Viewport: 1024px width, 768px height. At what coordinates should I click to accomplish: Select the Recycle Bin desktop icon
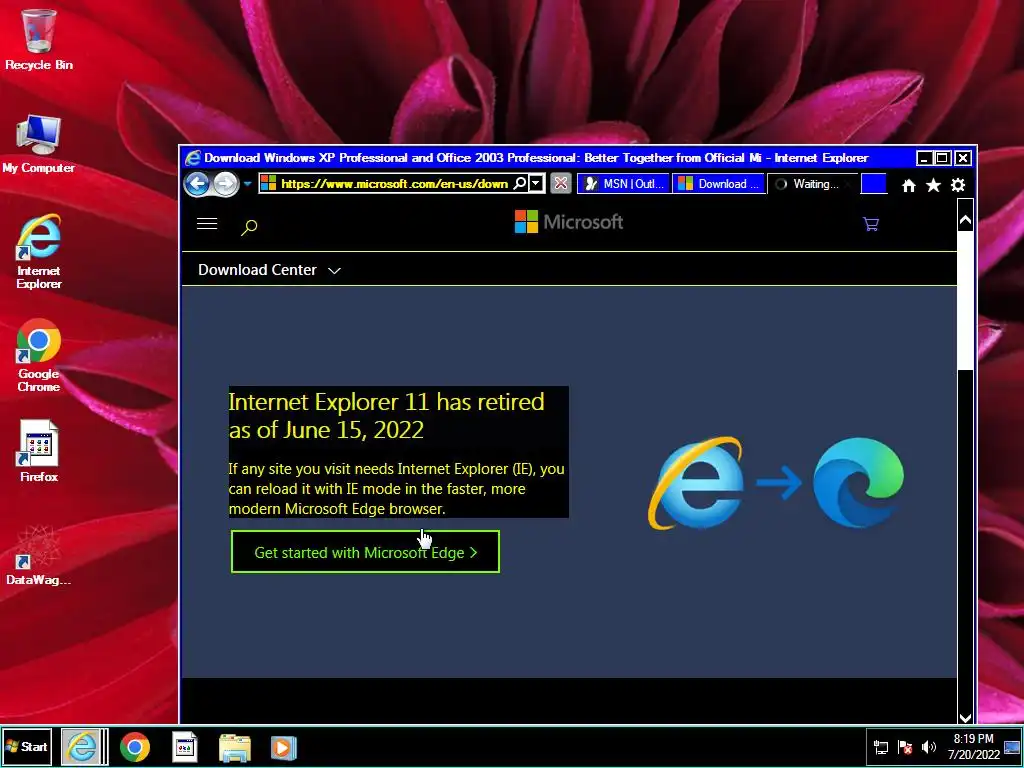click(39, 39)
